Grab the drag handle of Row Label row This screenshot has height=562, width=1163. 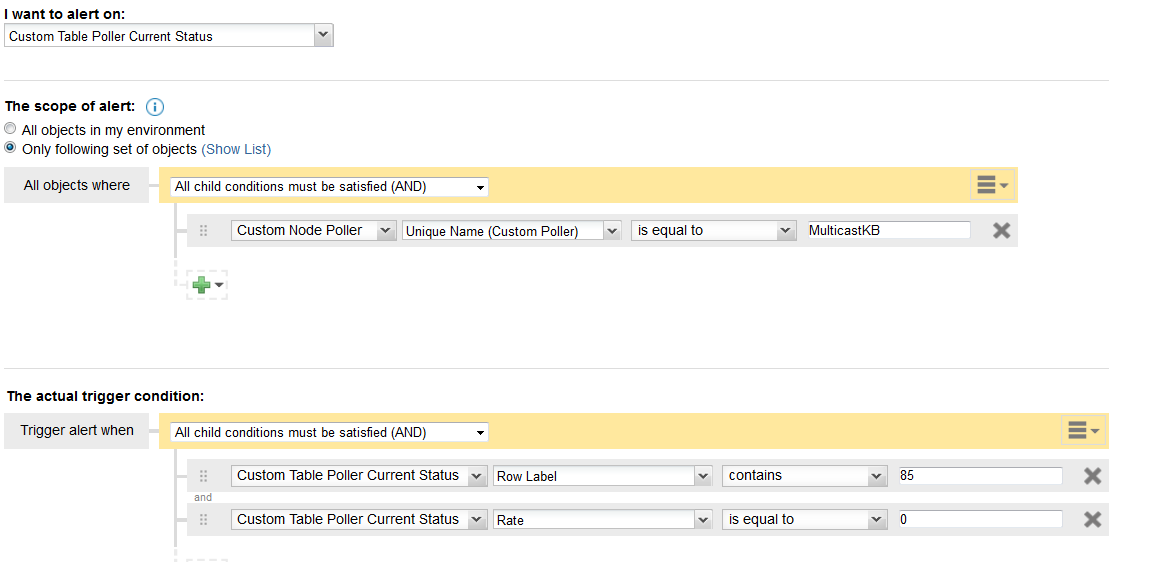coord(203,476)
